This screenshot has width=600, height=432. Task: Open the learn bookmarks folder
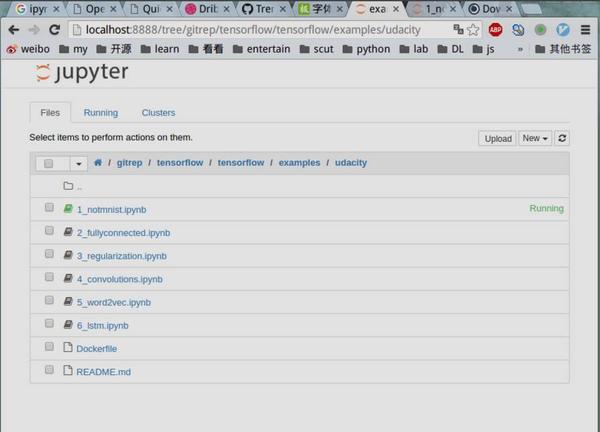[x=160, y=49]
